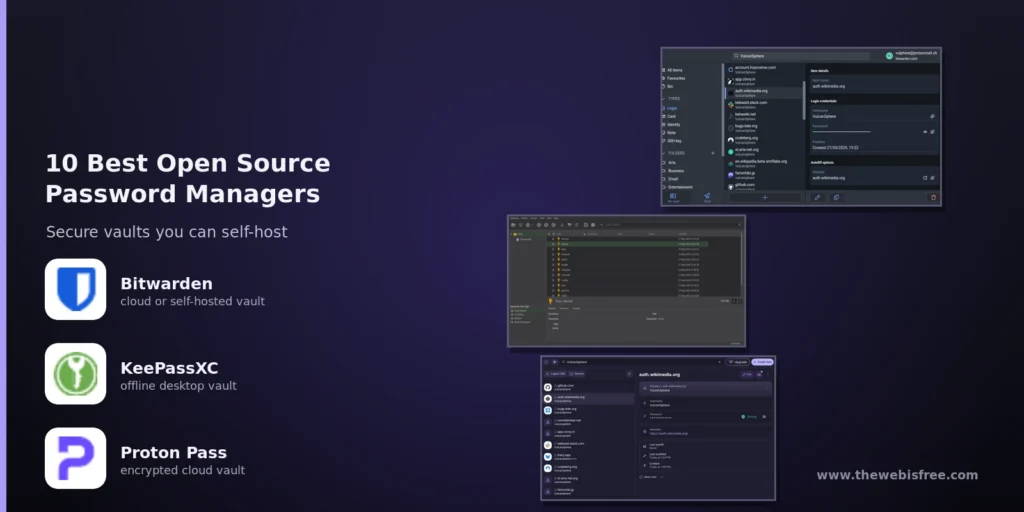Image resolution: width=1024 pixels, height=512 pixels.
Task: Expand Root group in KeePassXC tree
Action: (511, 234)
